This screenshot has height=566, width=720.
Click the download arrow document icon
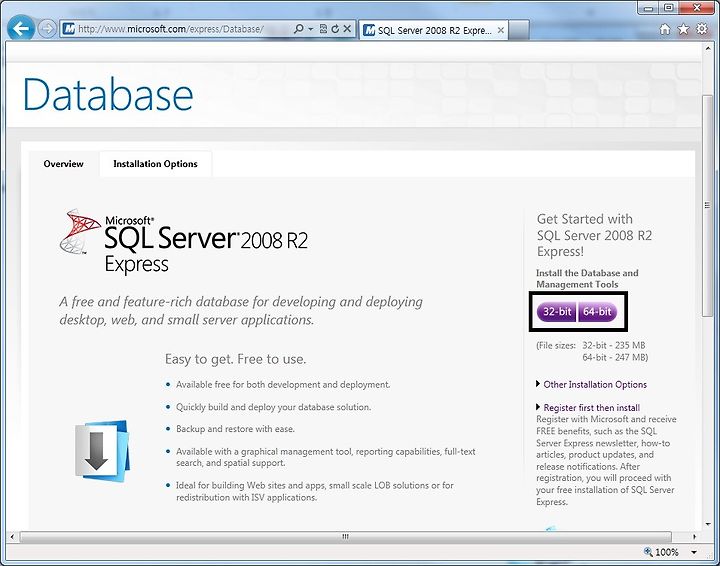[x=102, y=451]
